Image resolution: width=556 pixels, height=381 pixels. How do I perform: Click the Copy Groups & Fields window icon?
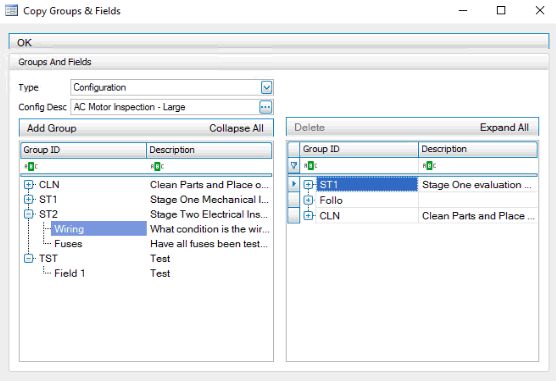tap(11, 11)
